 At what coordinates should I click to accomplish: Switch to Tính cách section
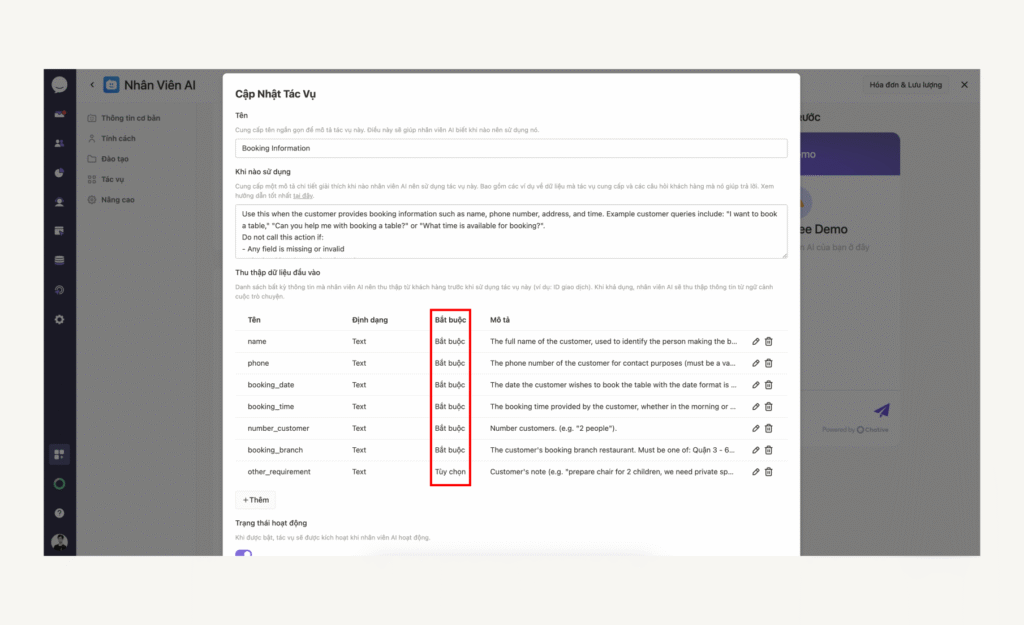[x=117, y=138]
